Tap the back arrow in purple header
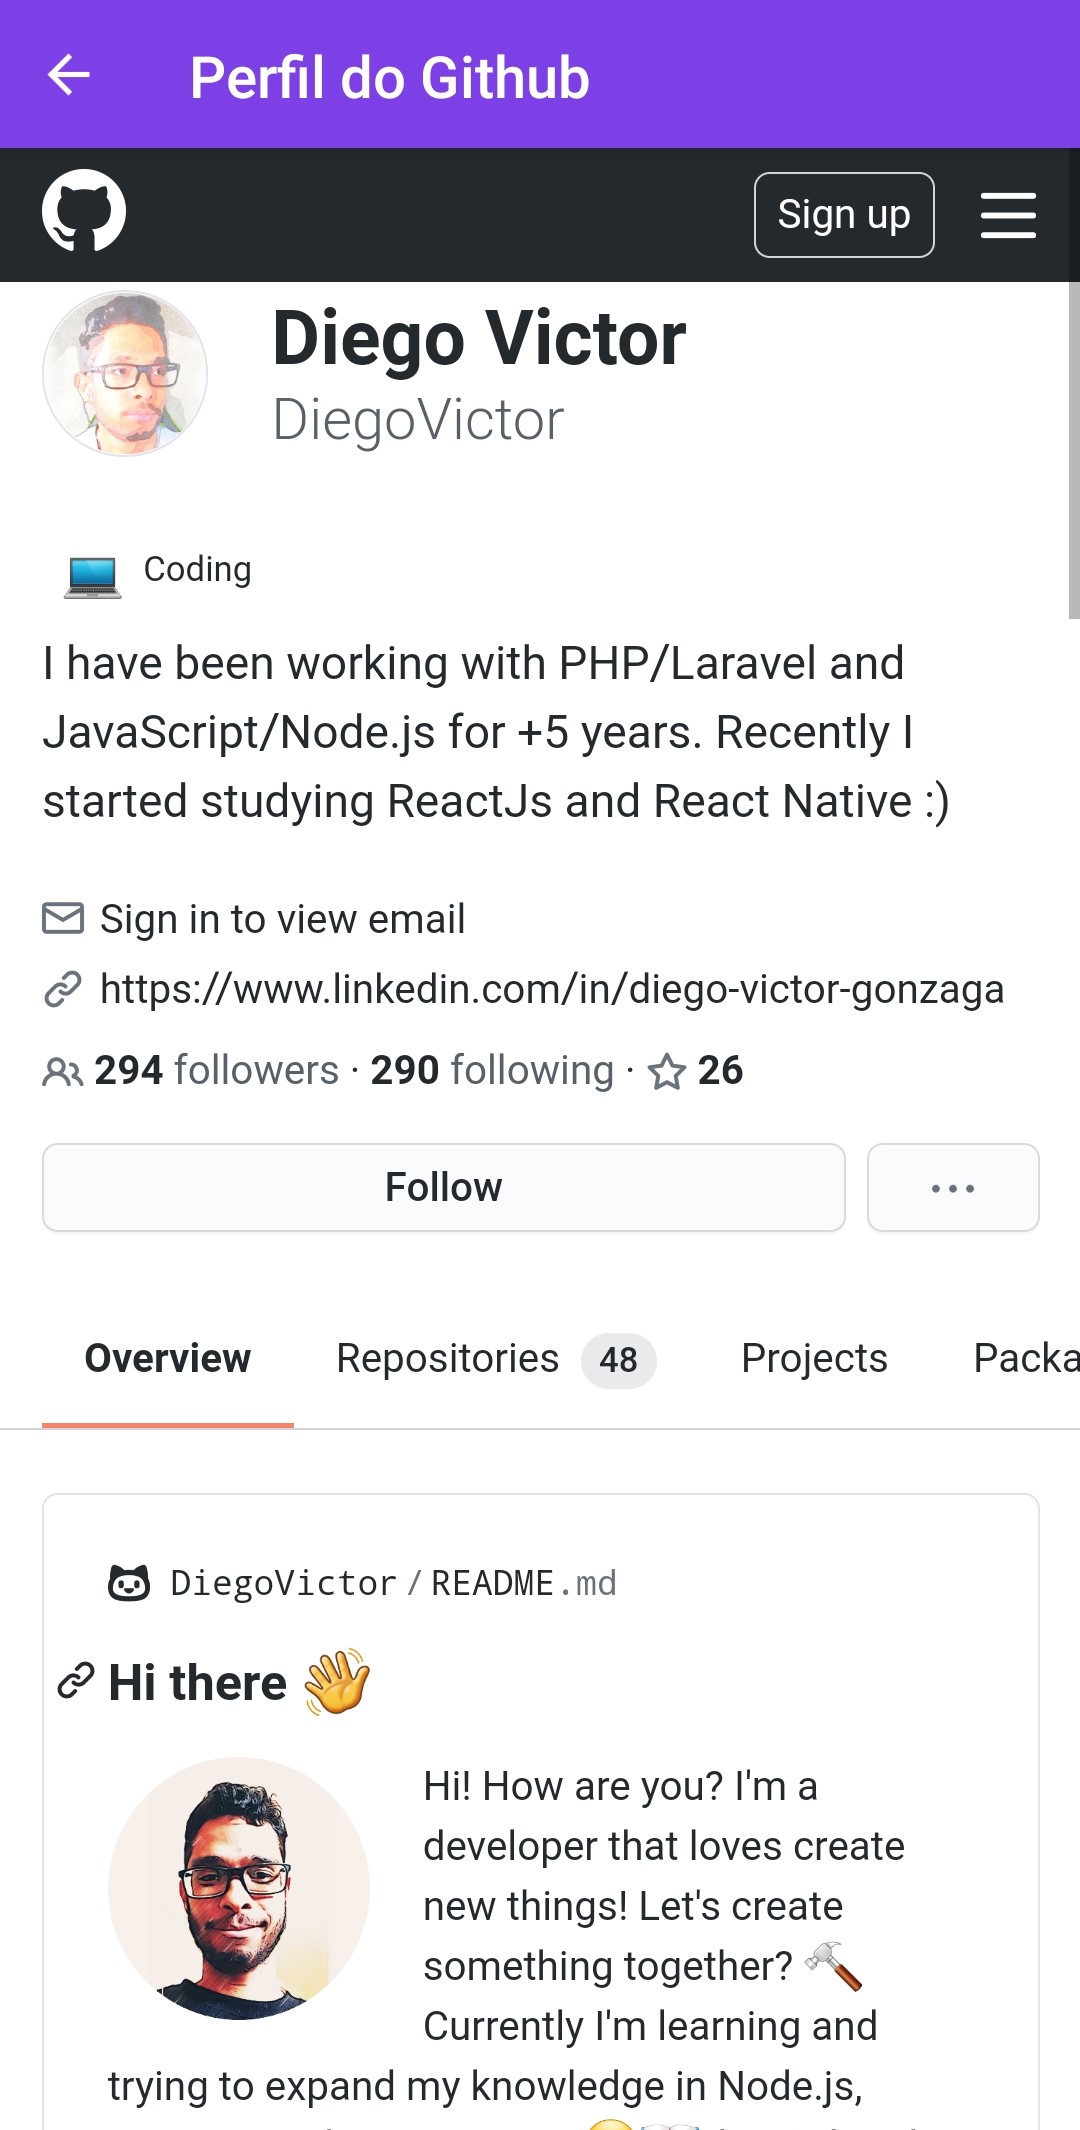1080x2130 pixels. click(69, 75)
